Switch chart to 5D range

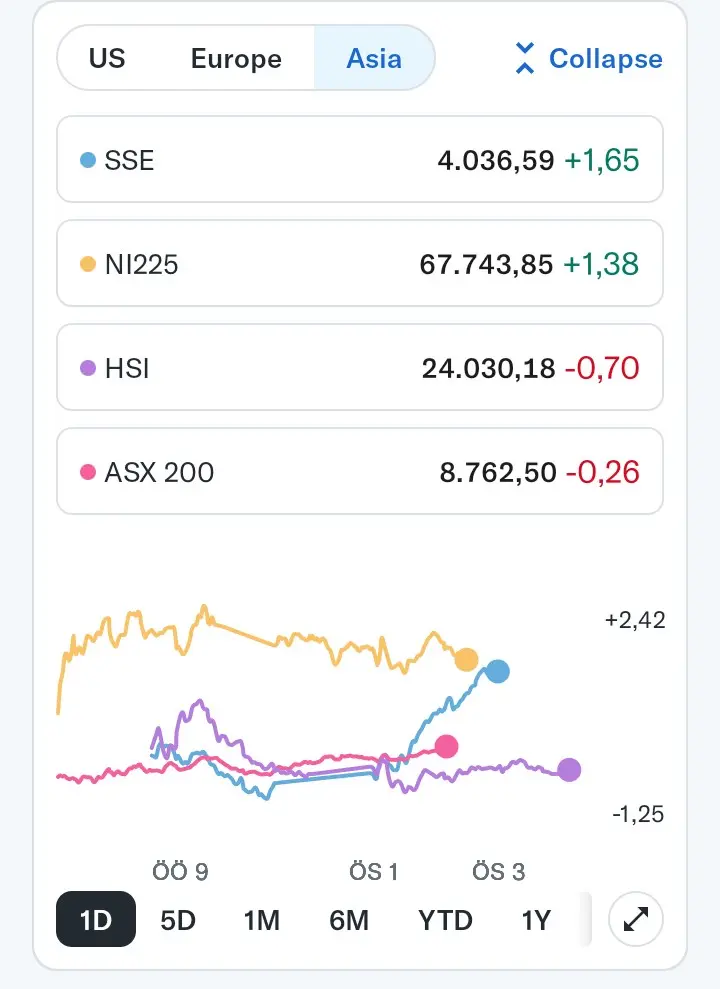[178, 920]
